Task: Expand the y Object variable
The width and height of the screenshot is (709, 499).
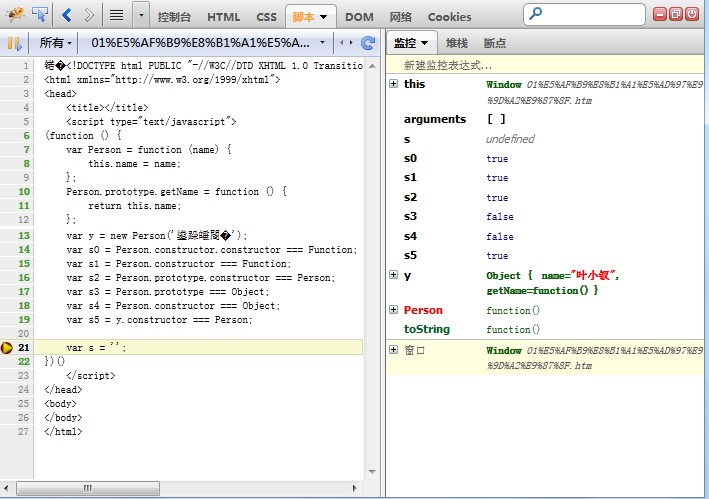Action: (x=393, y=275)
